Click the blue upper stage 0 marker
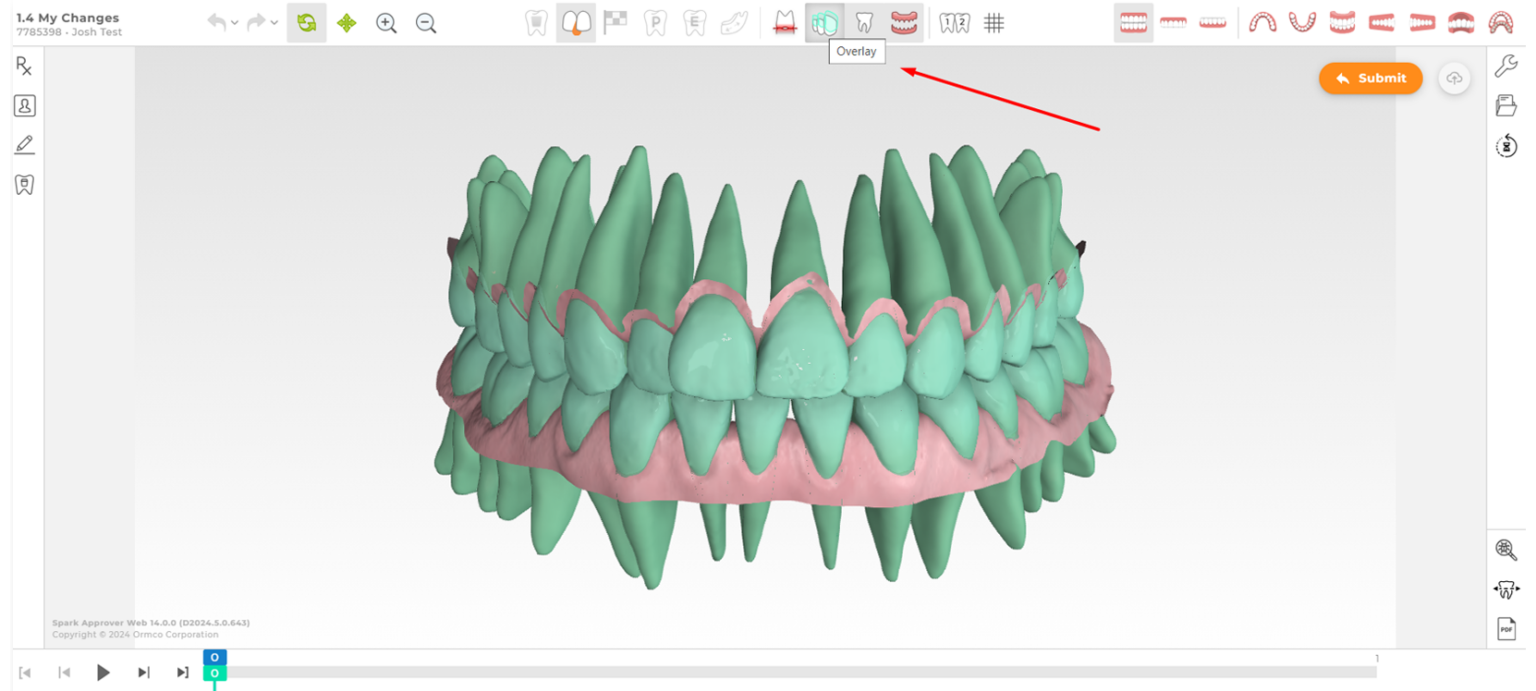 click(x=215, y=657)
